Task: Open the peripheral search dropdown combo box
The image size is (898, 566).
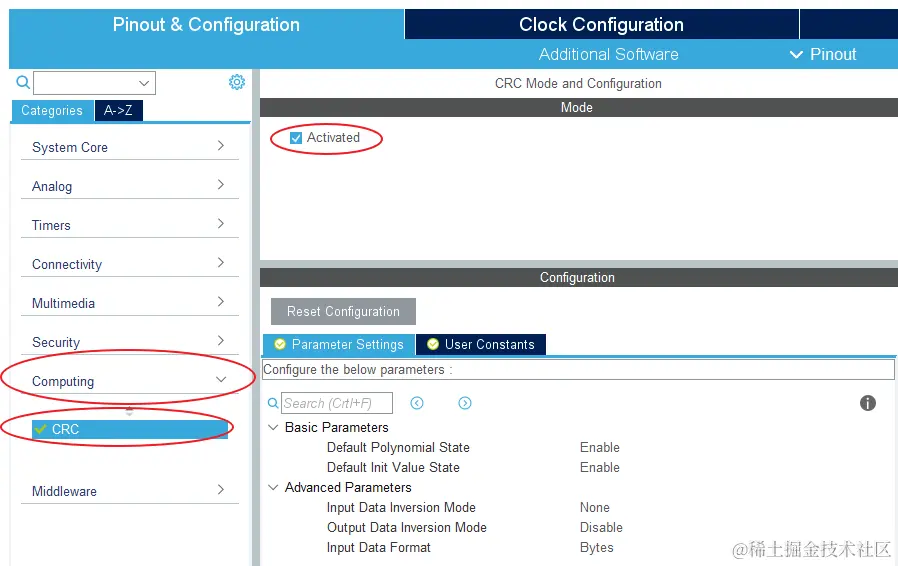Action: pos(94,83)
